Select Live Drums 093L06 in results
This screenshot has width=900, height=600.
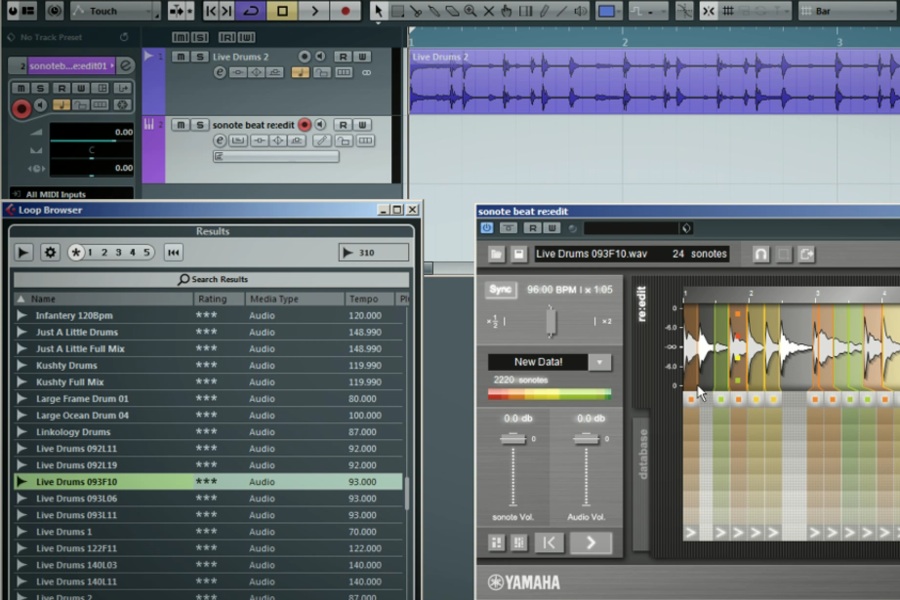(x=208, y=498)
